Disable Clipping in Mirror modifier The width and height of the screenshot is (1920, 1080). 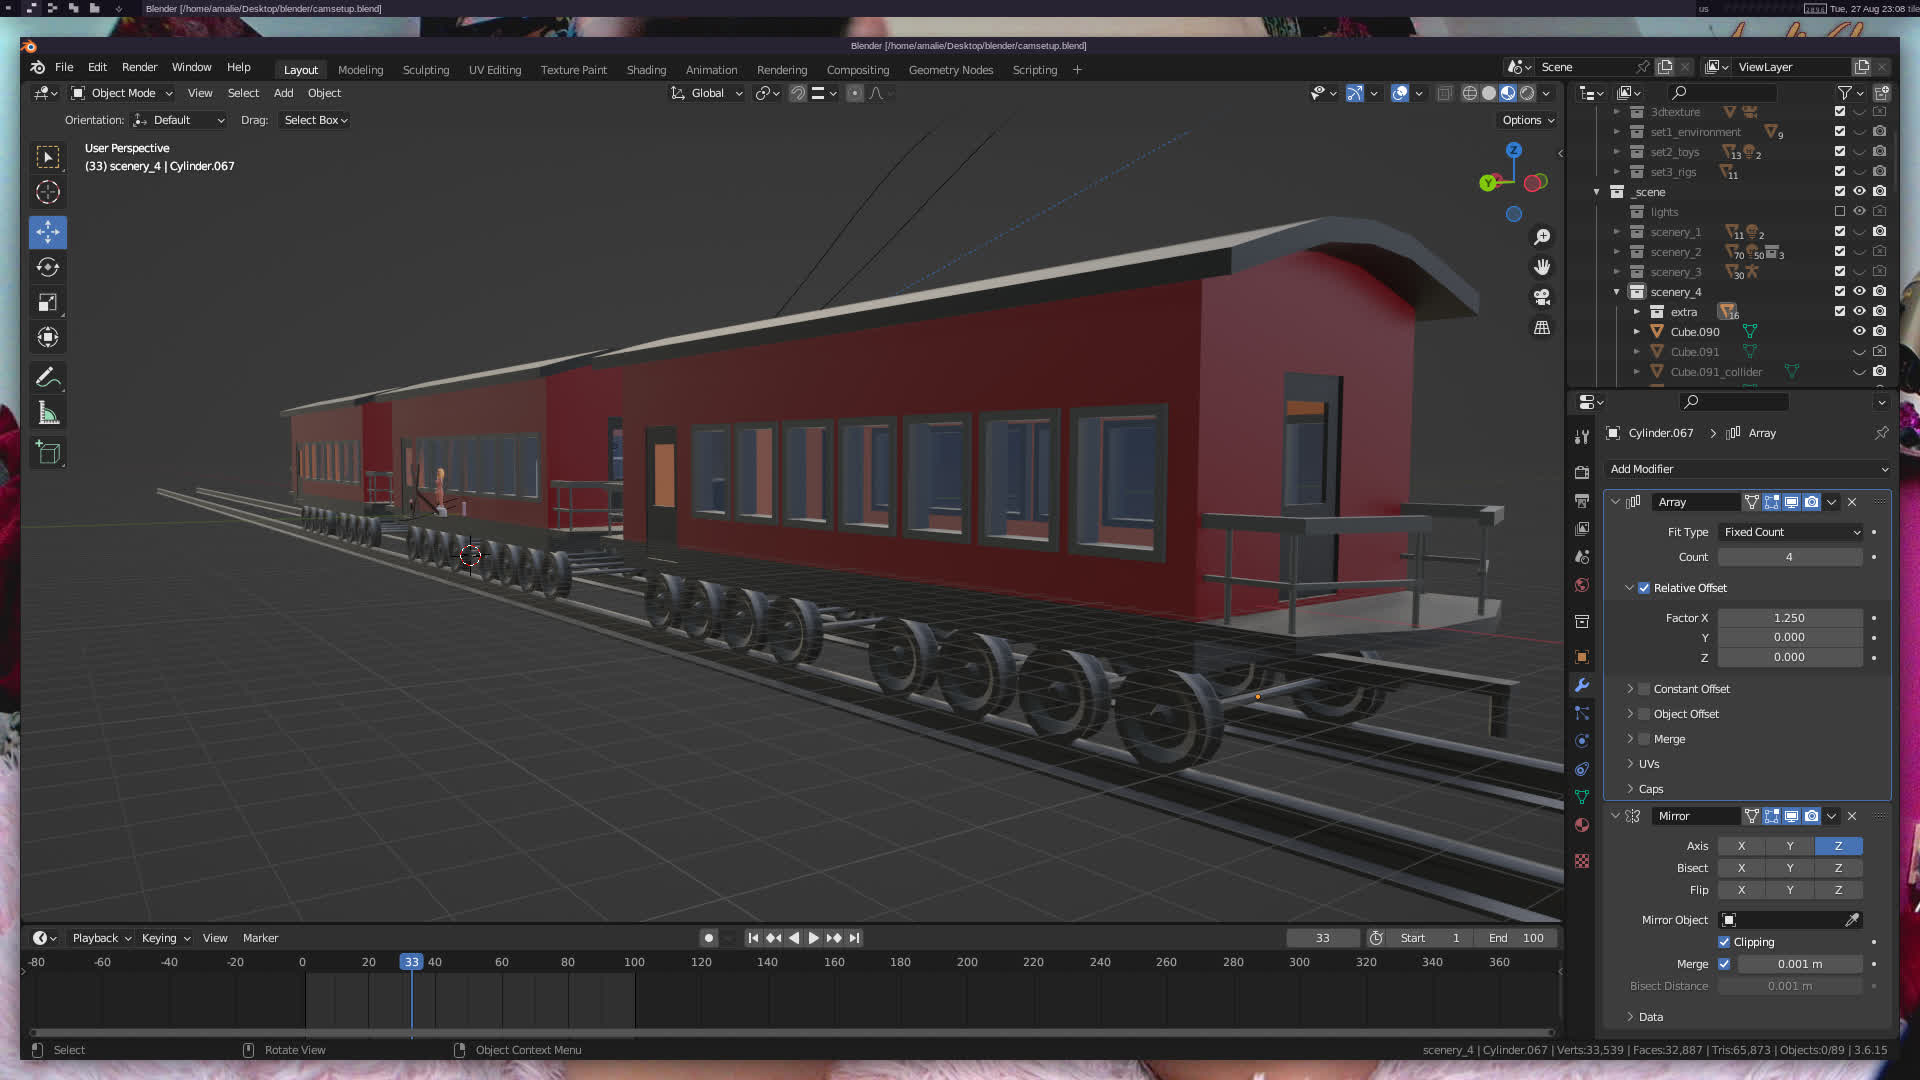click(x=1724, y=942)
